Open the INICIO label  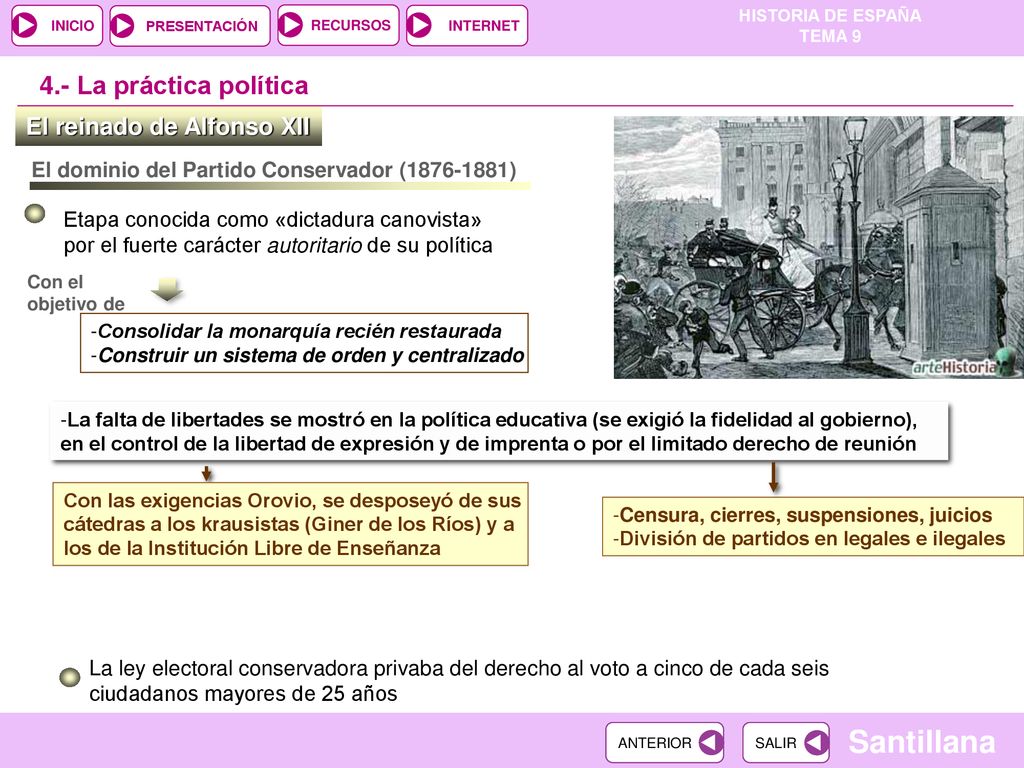tap(72, 25)
